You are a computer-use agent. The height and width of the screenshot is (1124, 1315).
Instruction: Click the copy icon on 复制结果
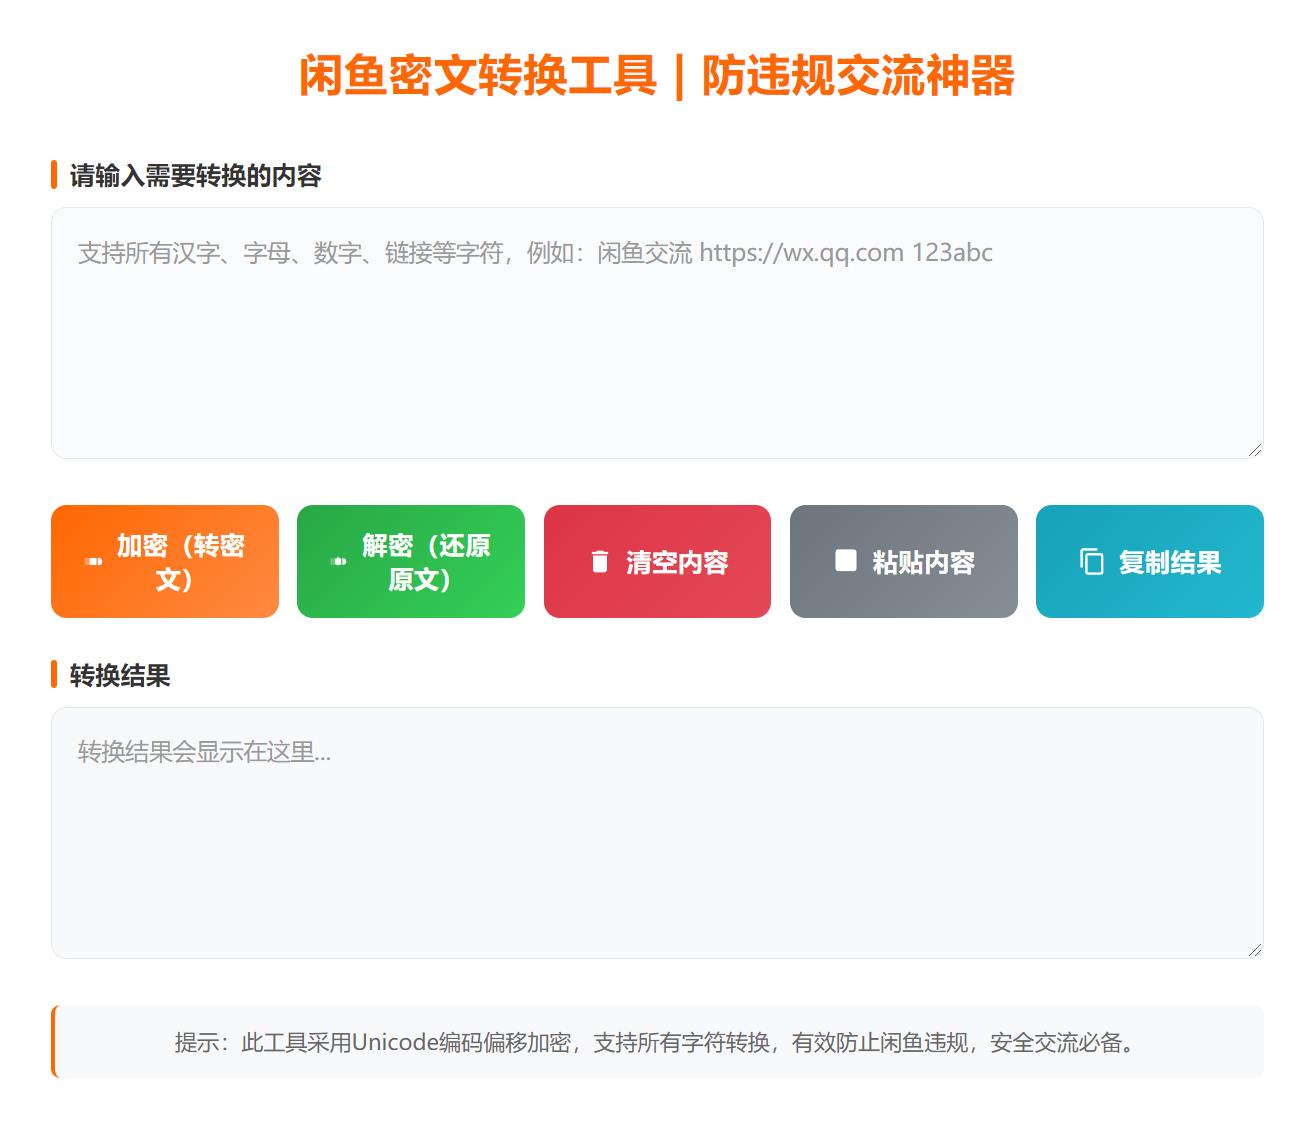pyautogui.click(x=1091, y=562)
